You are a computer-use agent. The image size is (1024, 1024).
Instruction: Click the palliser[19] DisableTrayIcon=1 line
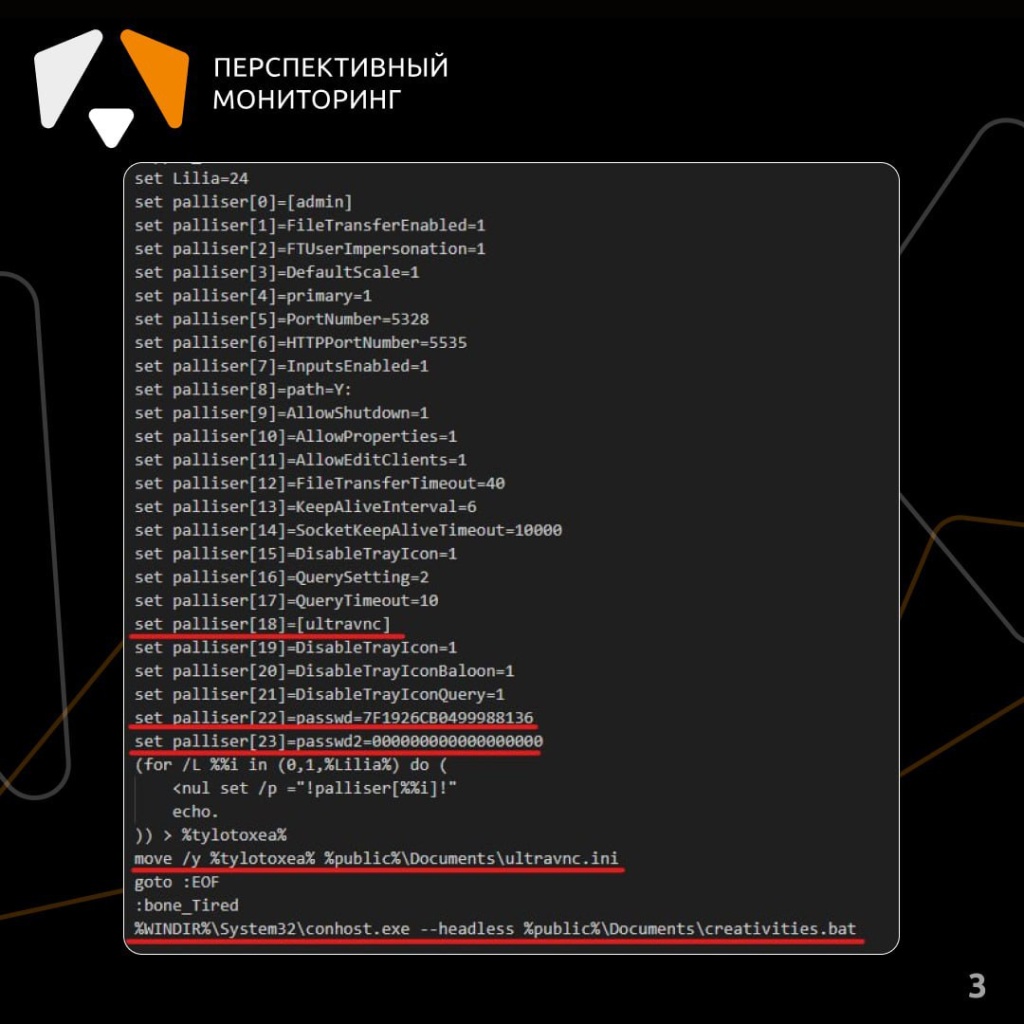[x=296, y=648]
